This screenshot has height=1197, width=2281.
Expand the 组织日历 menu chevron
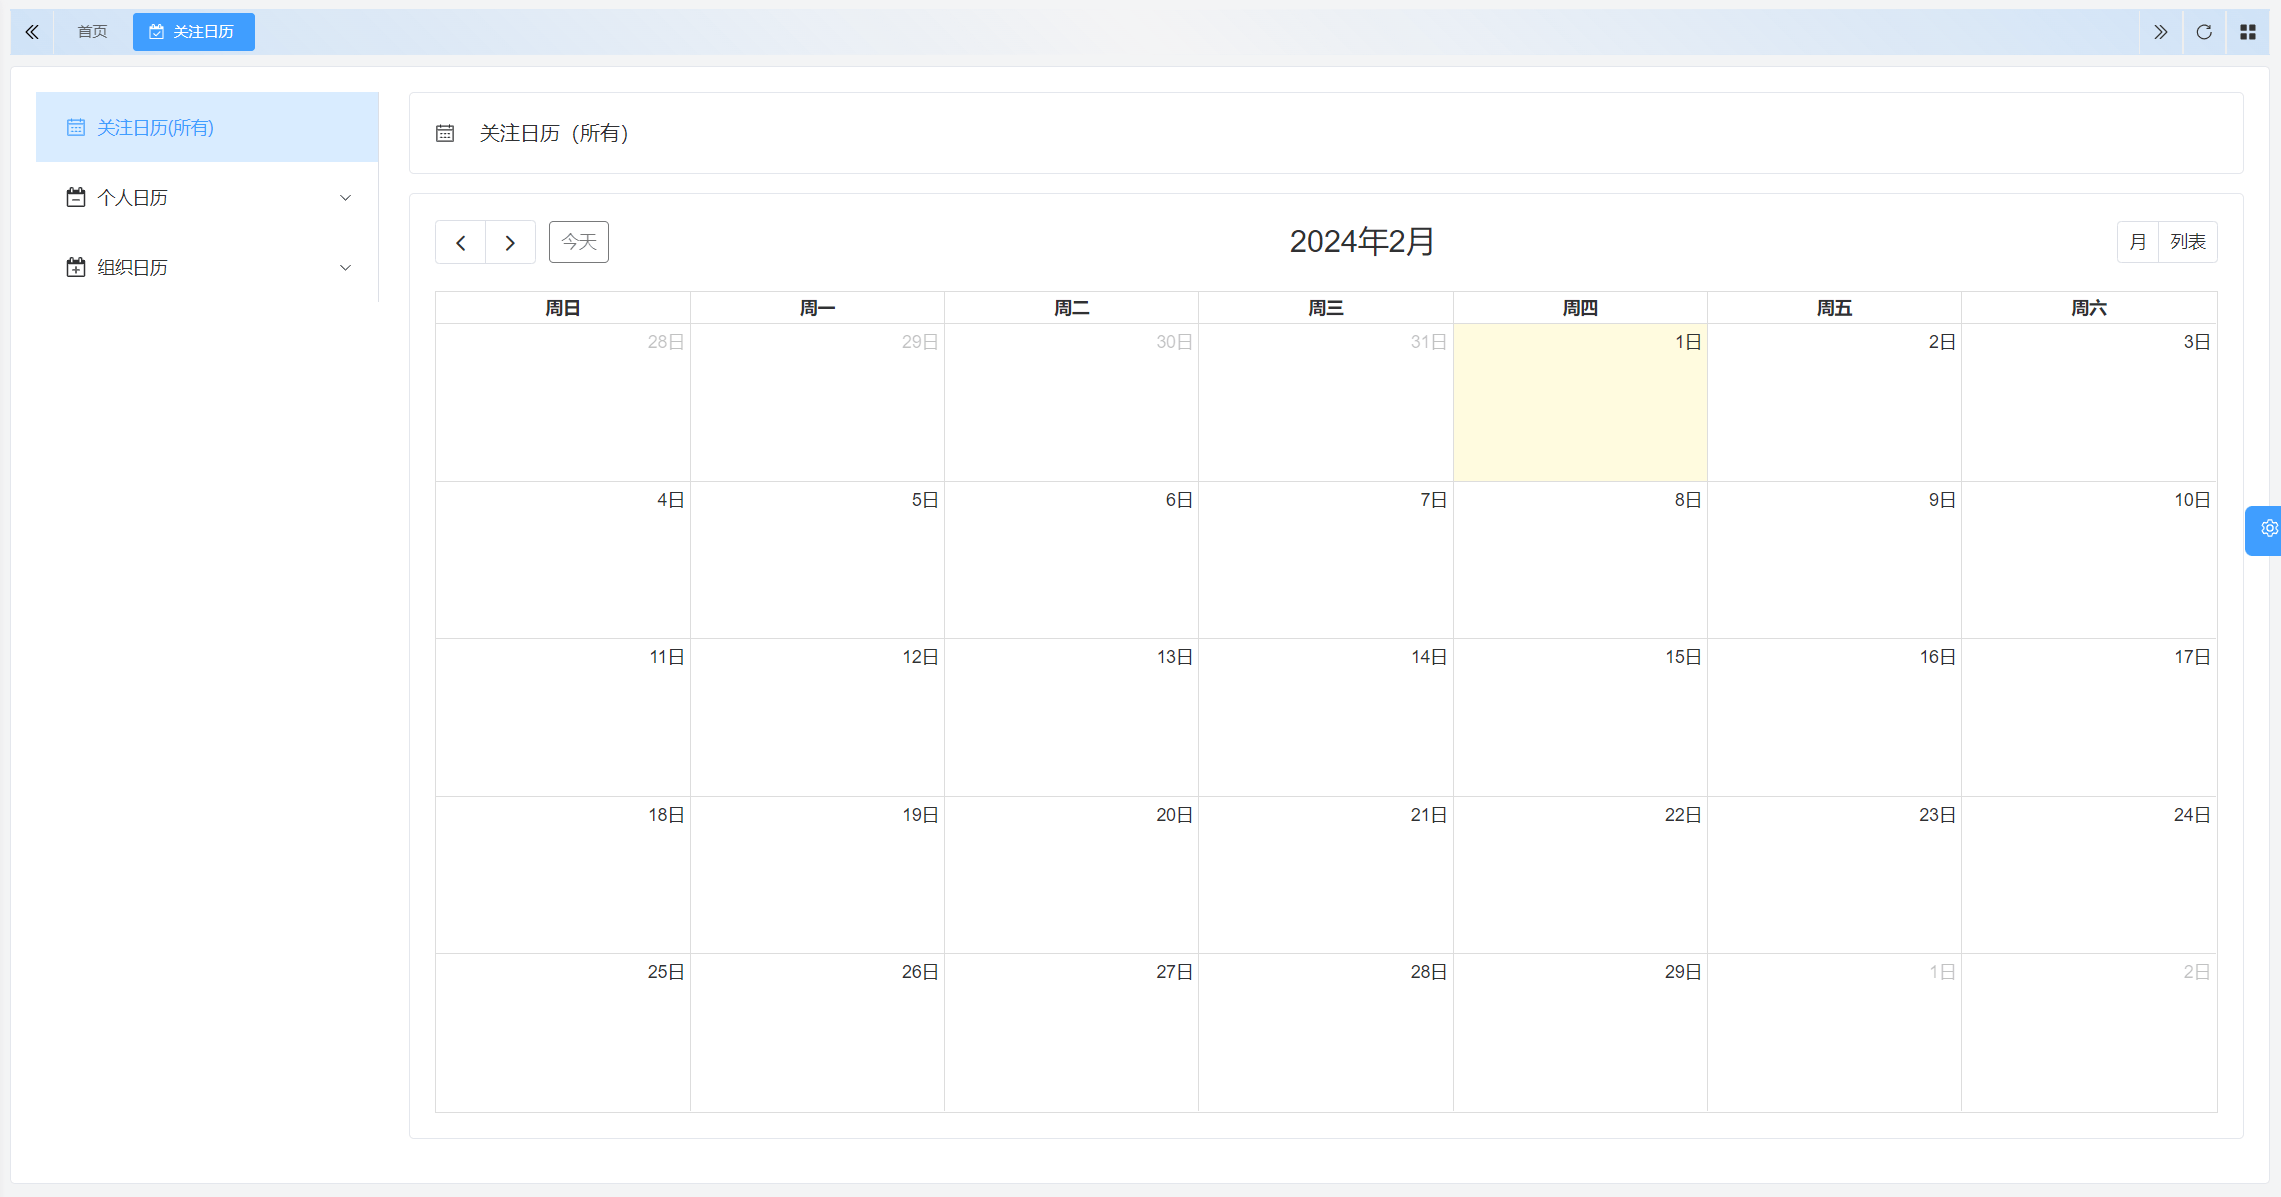coord(346,268)
